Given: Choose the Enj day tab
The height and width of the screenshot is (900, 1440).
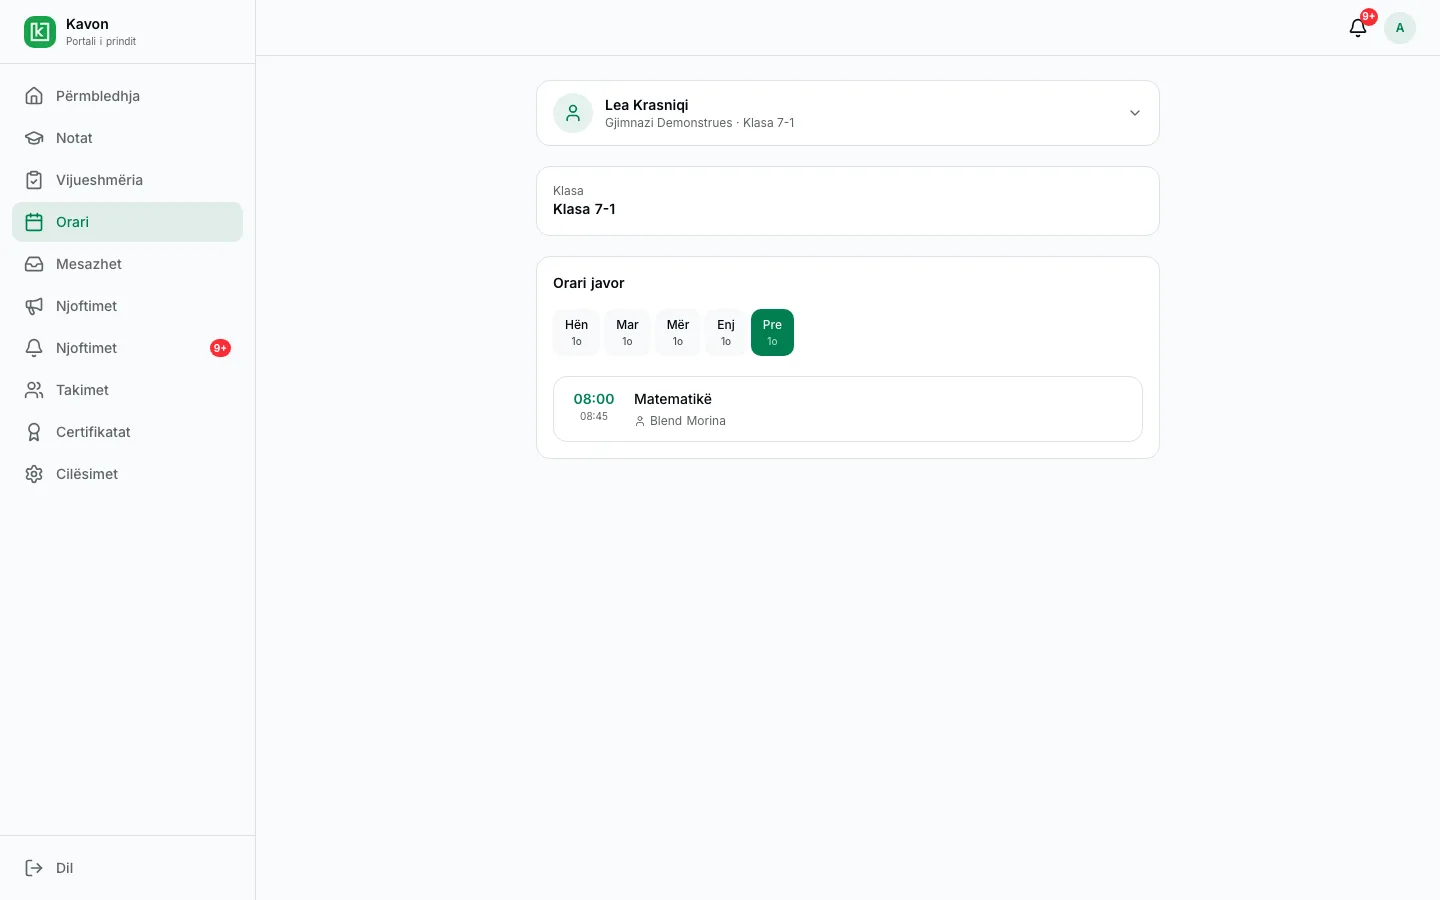Looking at the screenshot, I should [726, 332].
